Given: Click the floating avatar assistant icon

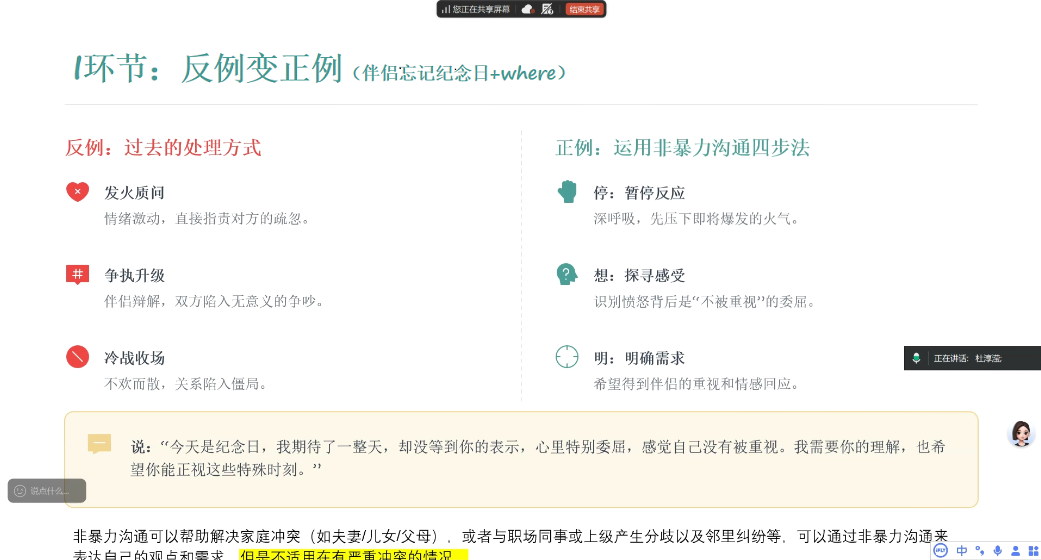Looking at the screenshot, I should pos(1021,433).
